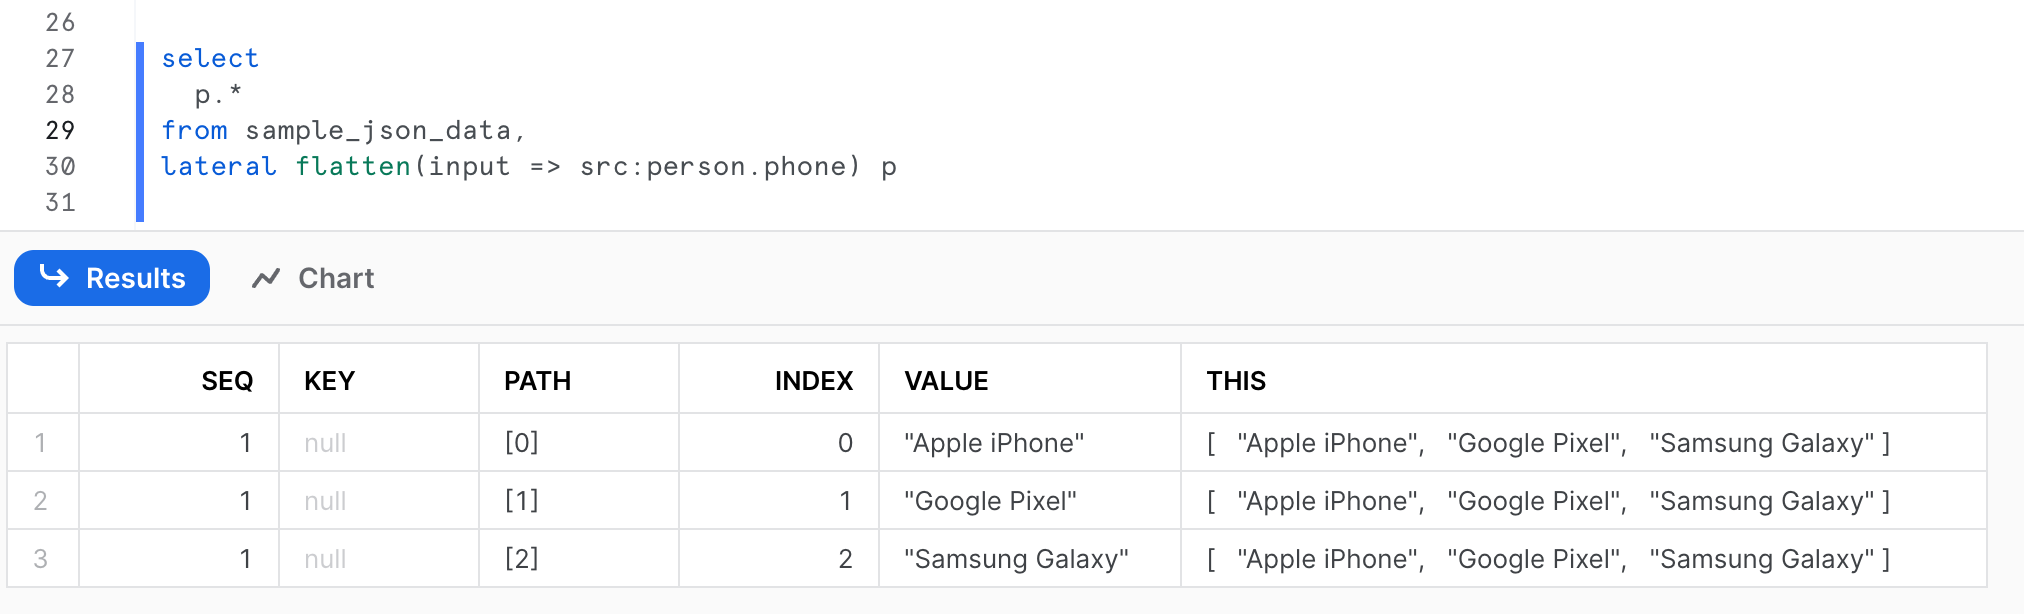Place cursor on the flatten function keyword
2024x614 pixels.
353,166
